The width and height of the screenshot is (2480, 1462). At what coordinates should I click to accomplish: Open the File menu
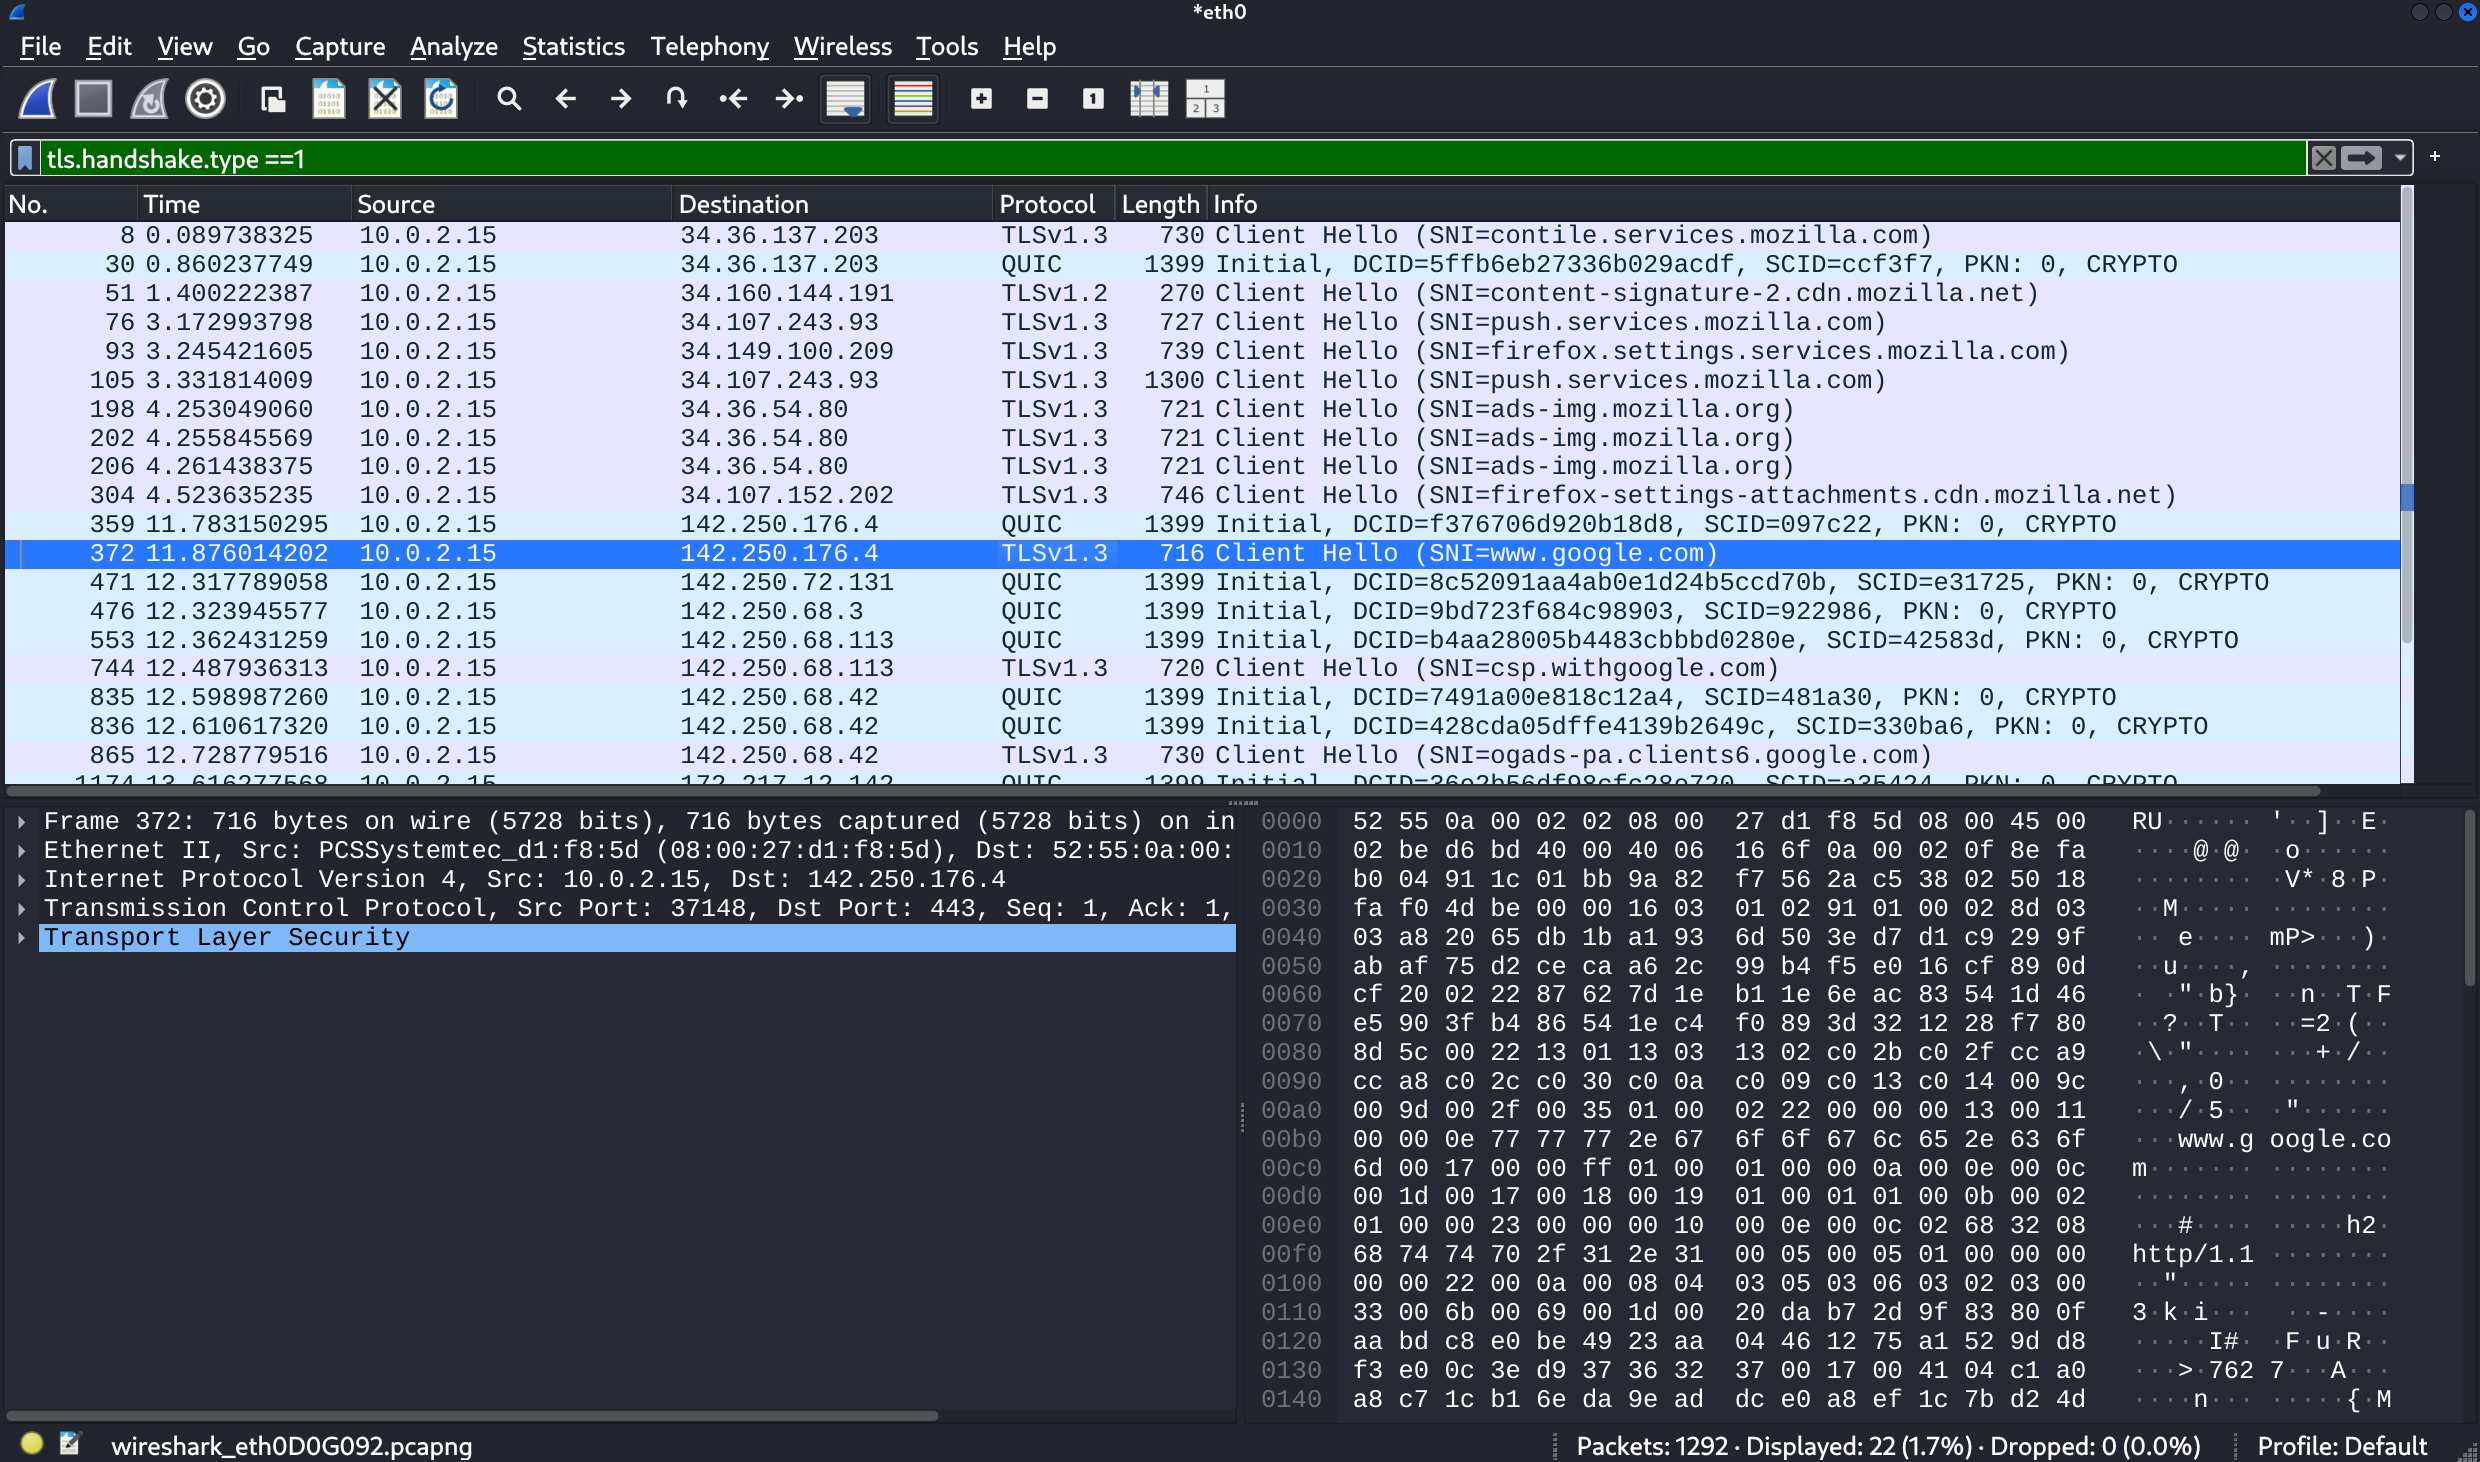point(41,46)
